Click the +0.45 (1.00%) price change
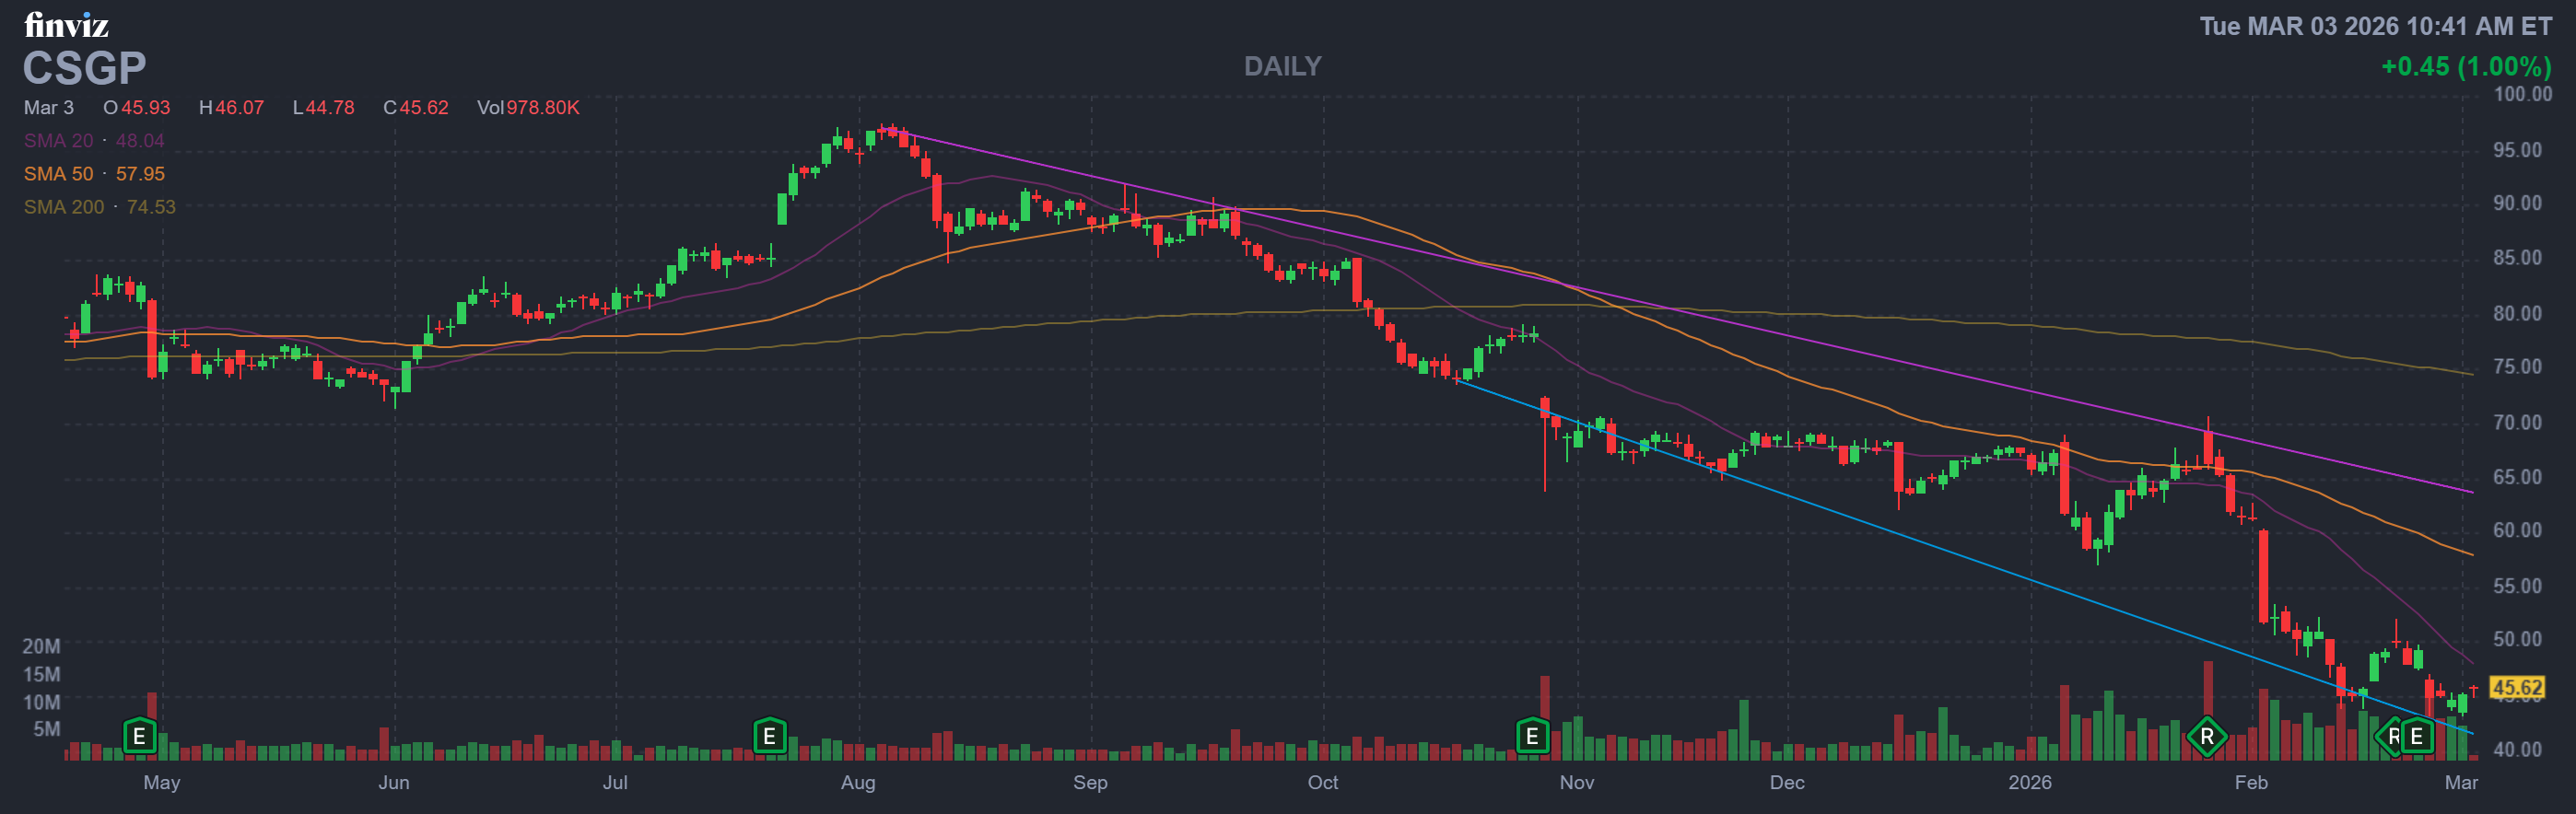This screenshot has width=2576, height=814. tap(2465, 66)
